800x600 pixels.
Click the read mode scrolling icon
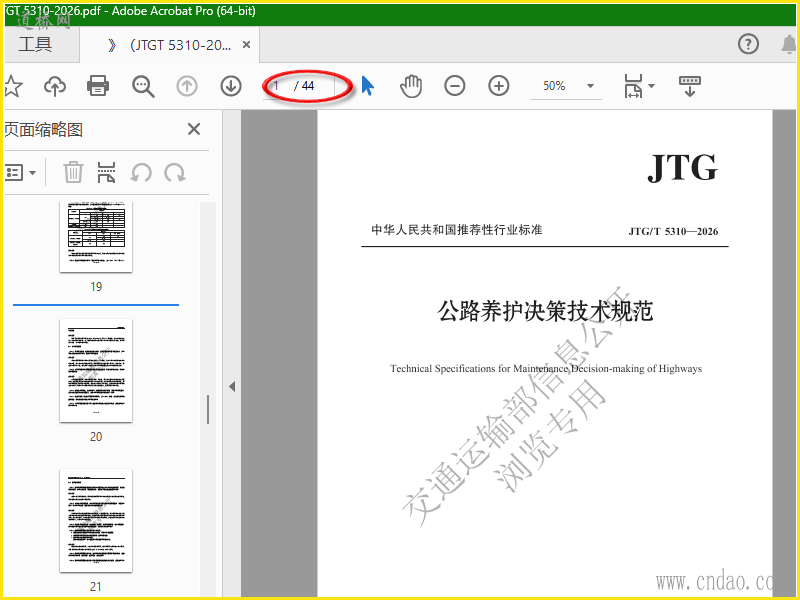pyautogui.click(x=690, y=86)
